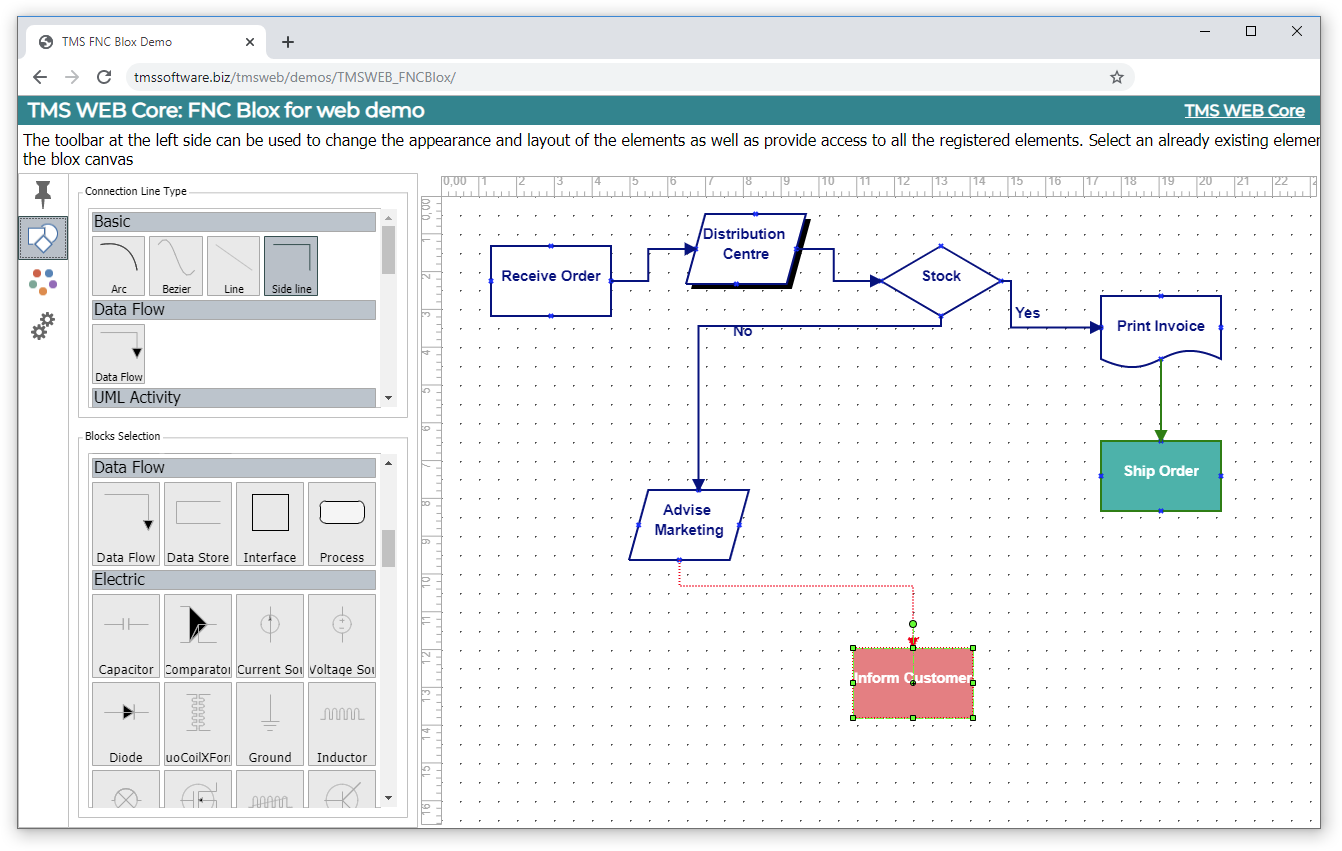Switch to the TMS FNC Blox Demo tab
Image resolution: width=1342 pixels, height=851 pixels.
pos(140,41)
